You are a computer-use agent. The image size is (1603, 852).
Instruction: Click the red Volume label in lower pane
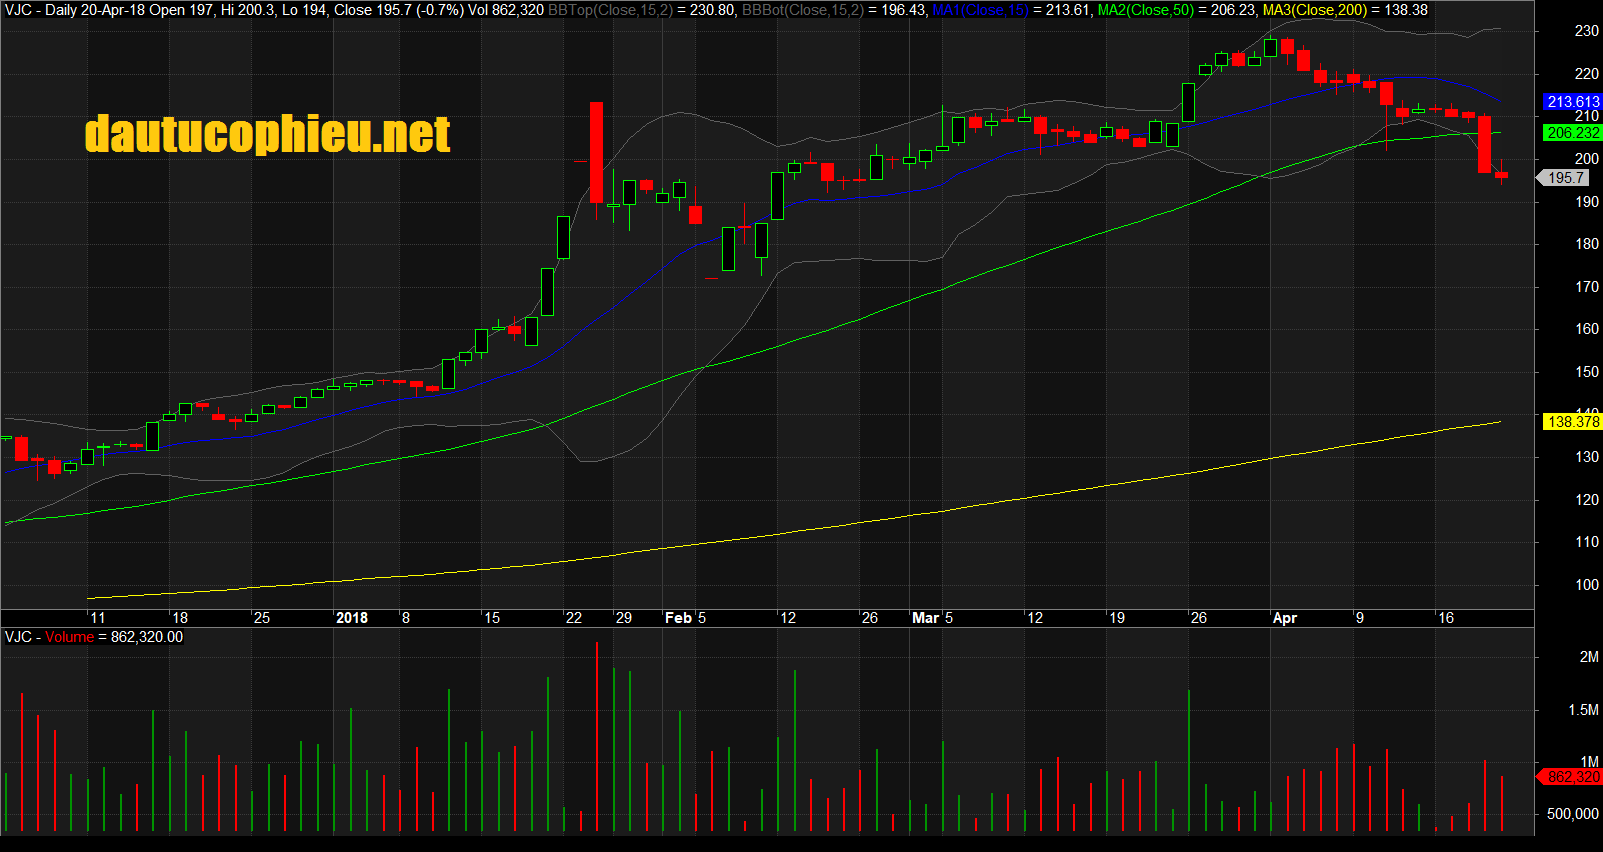point(69,637)
